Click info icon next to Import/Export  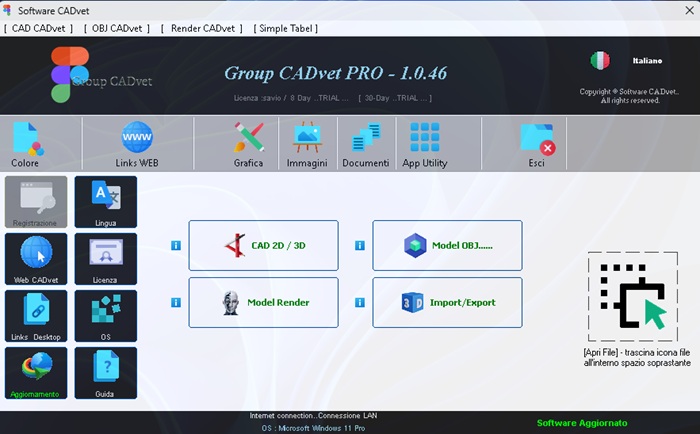point(360,303)
